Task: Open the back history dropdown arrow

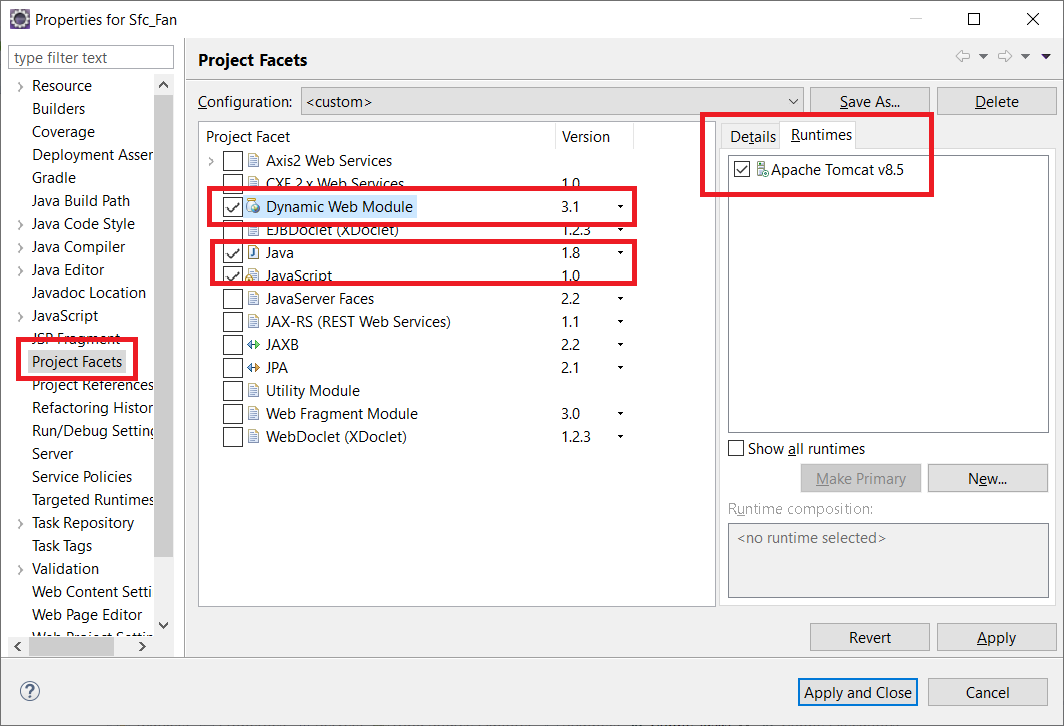Action: coord(983,56)
